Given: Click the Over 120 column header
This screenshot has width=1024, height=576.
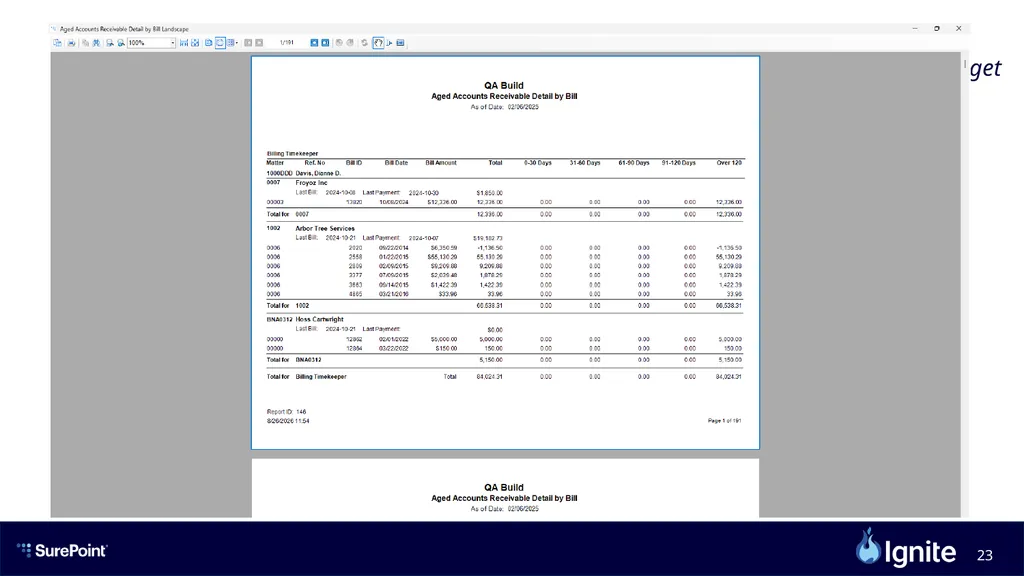Looking at the screenshot, I should (x=729, y=163).
